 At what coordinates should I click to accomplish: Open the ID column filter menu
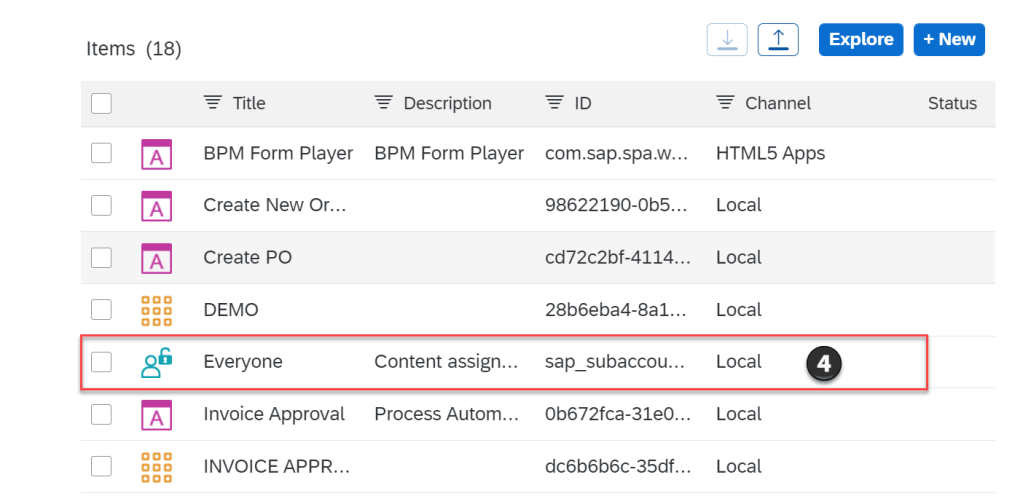click(x=554, y=103)
